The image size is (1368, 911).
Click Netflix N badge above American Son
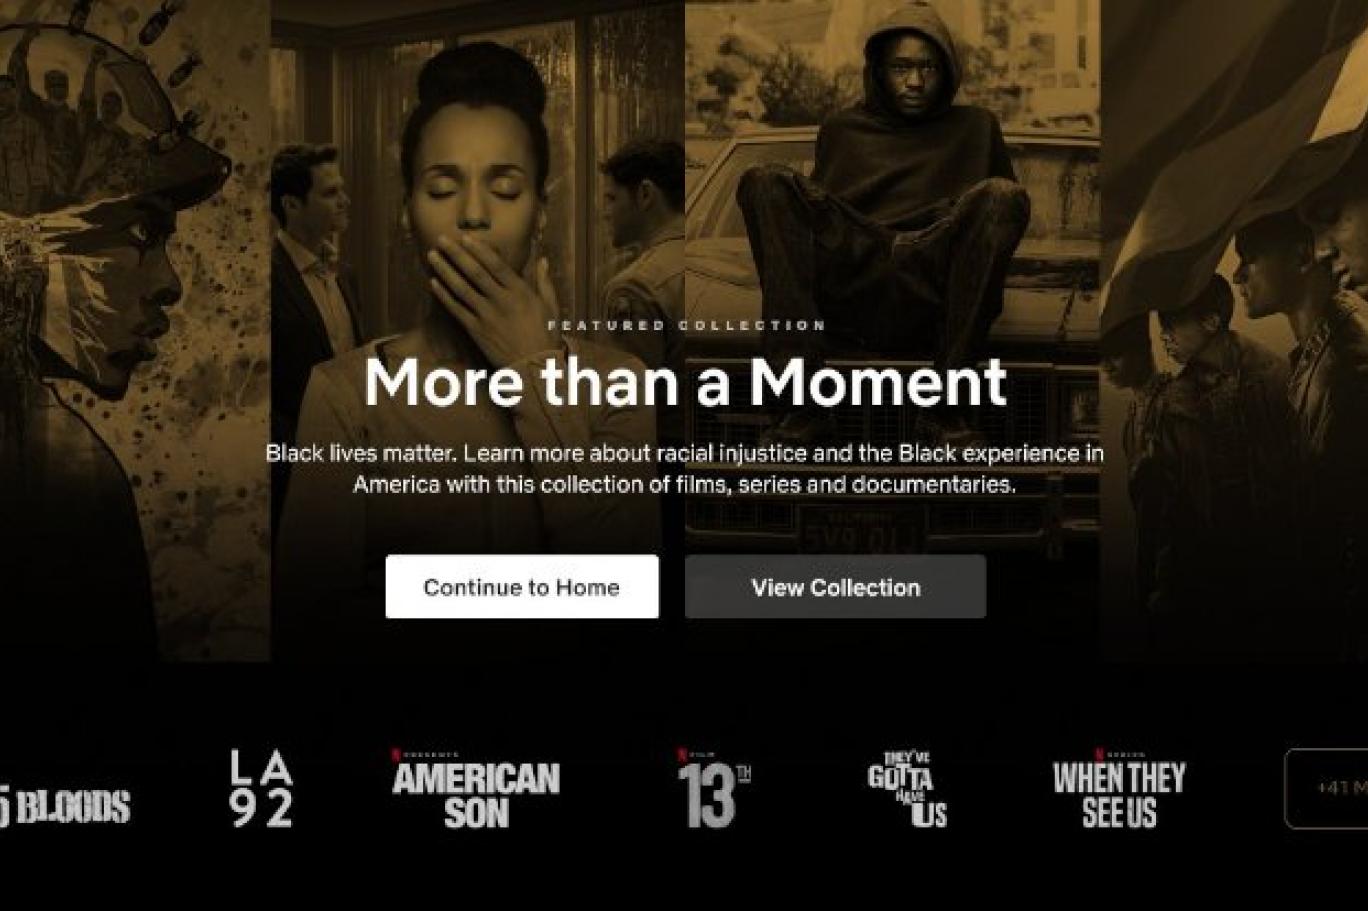click(395, 754)
